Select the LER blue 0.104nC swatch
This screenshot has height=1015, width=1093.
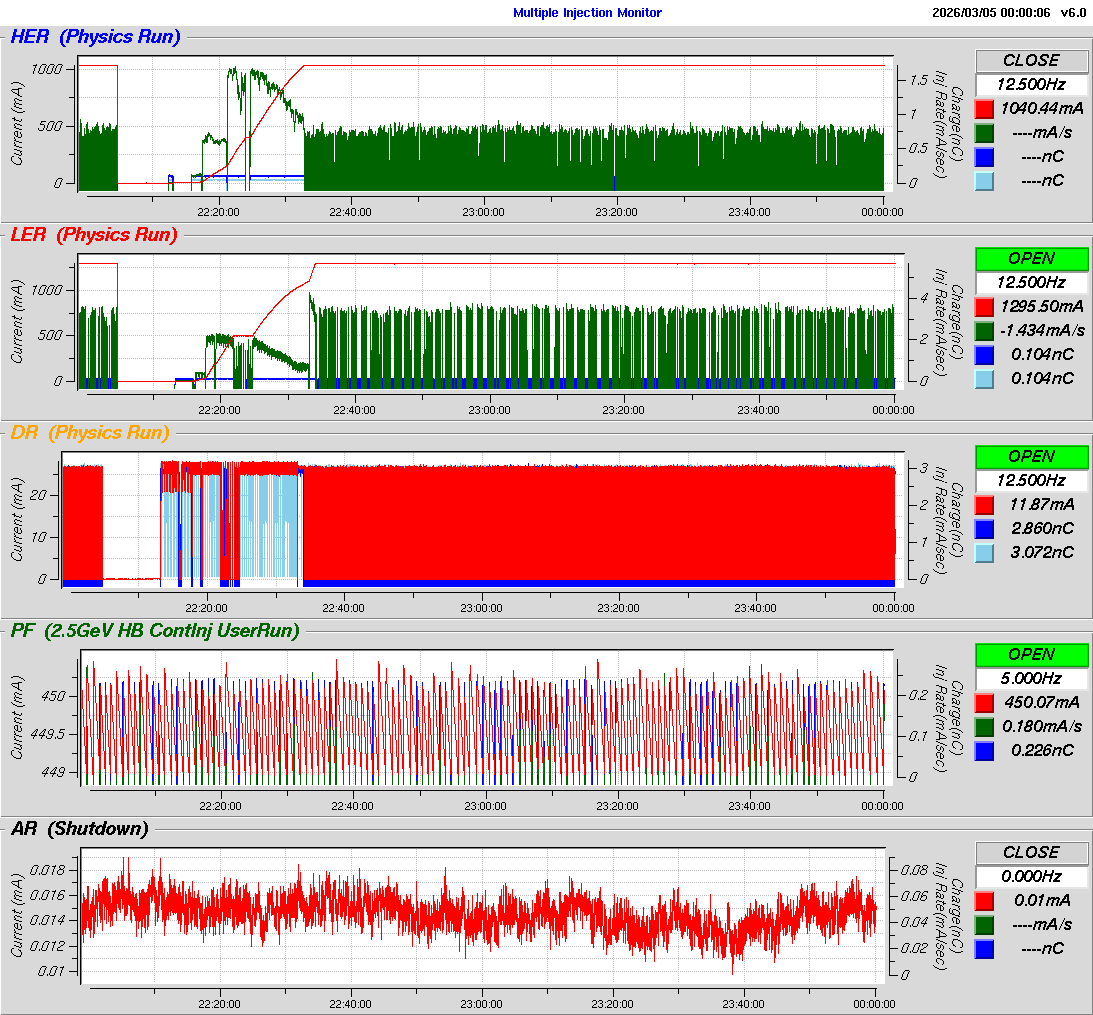click(x=984, y=354)
